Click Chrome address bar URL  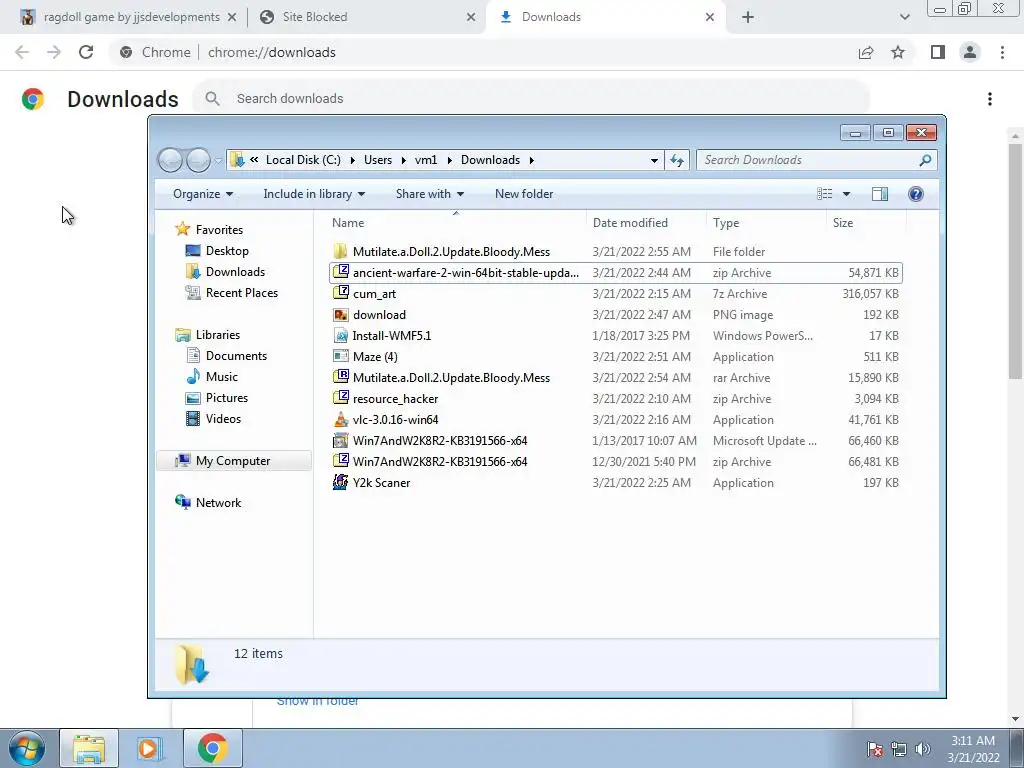[x=272, y=52]
